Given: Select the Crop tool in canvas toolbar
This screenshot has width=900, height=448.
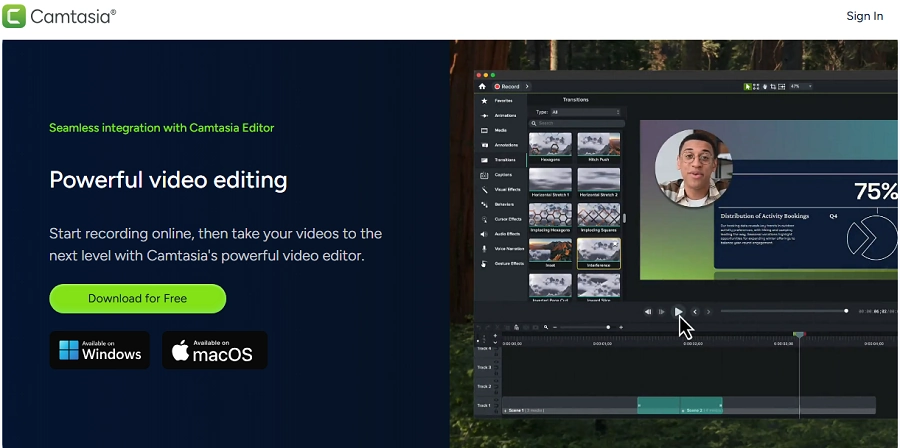Looking at the screenshot, I should point(773,87).
